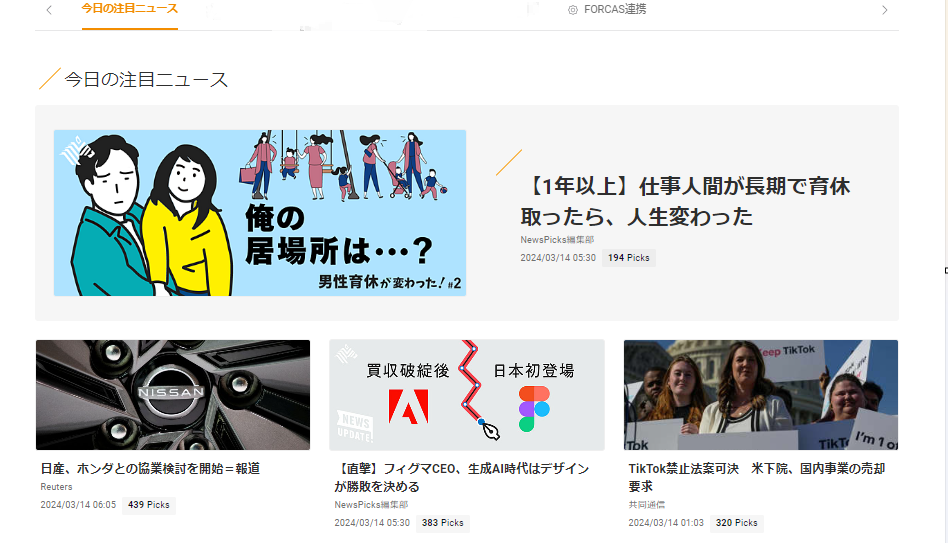Click the 194 Picks badge
This screenshot has height=543, width=948.
coord(629,258)
